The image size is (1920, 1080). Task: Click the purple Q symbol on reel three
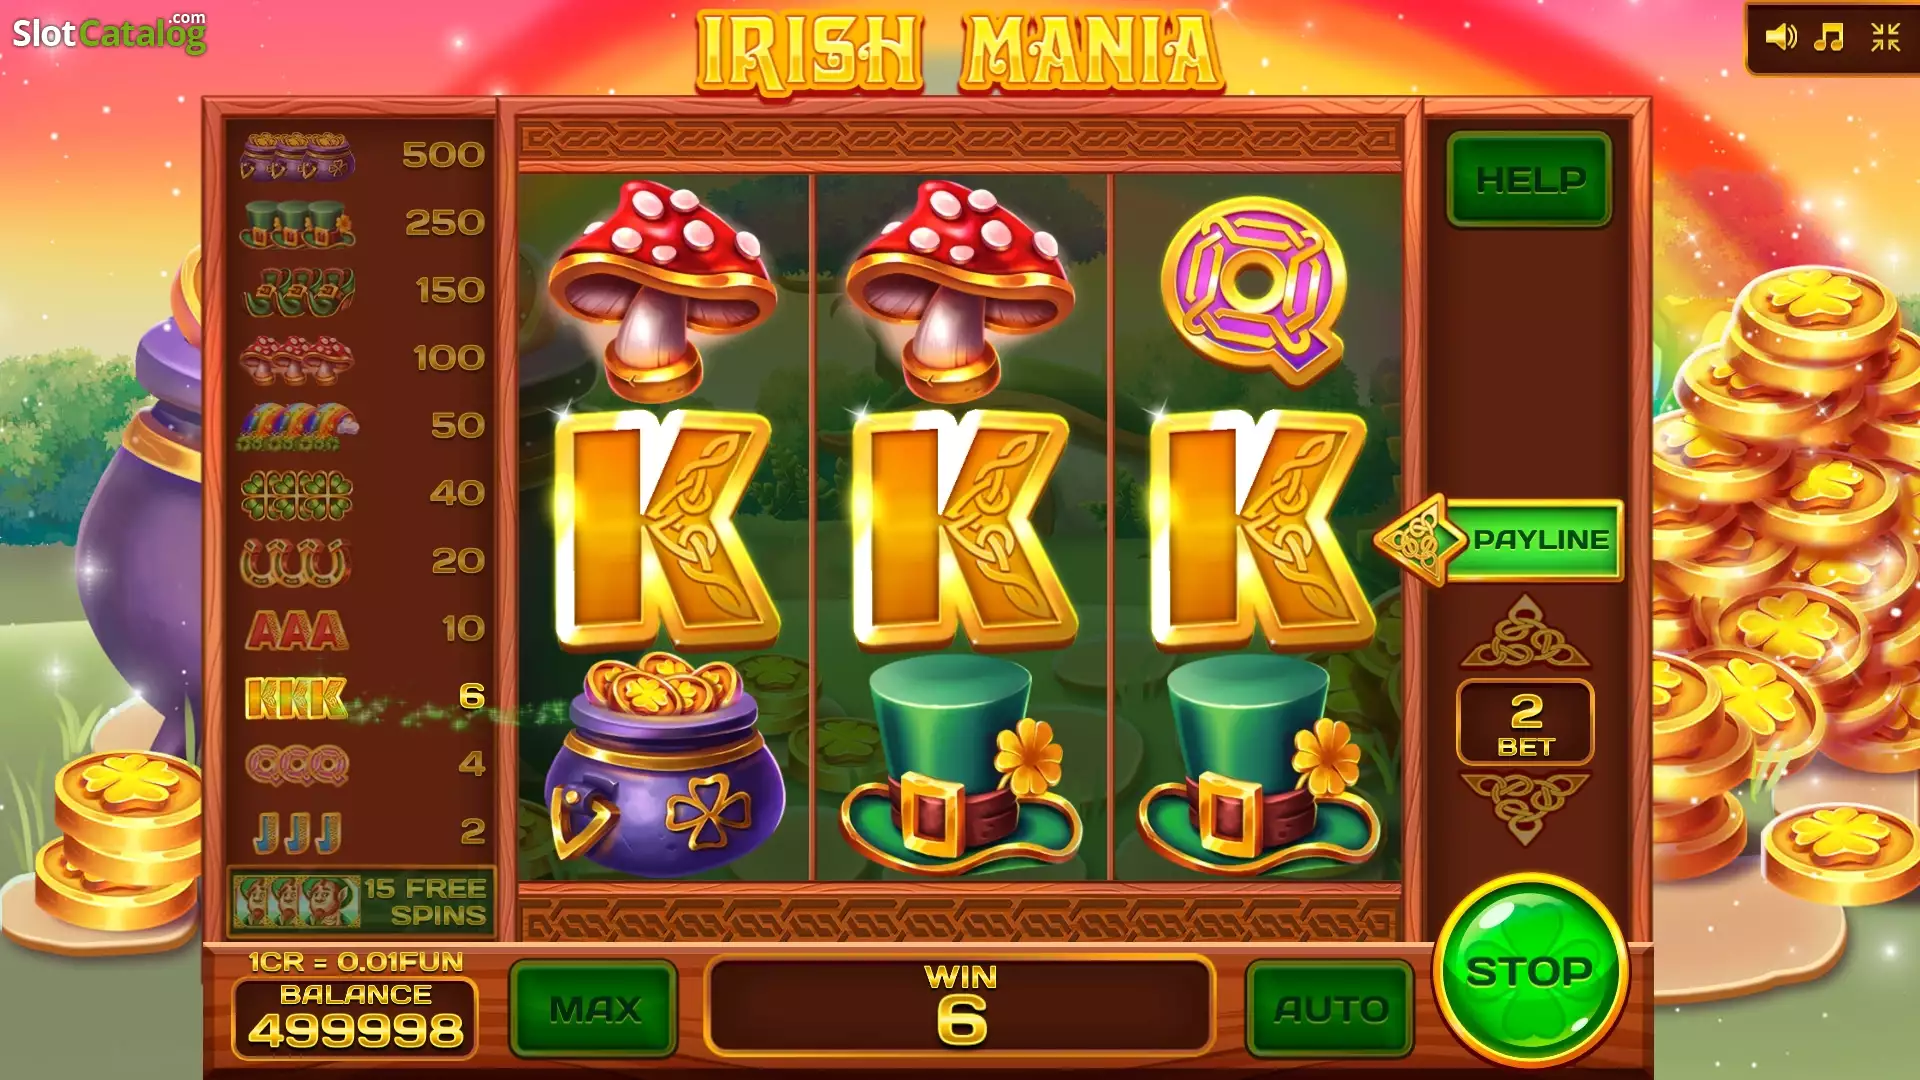pos(1256,290)
